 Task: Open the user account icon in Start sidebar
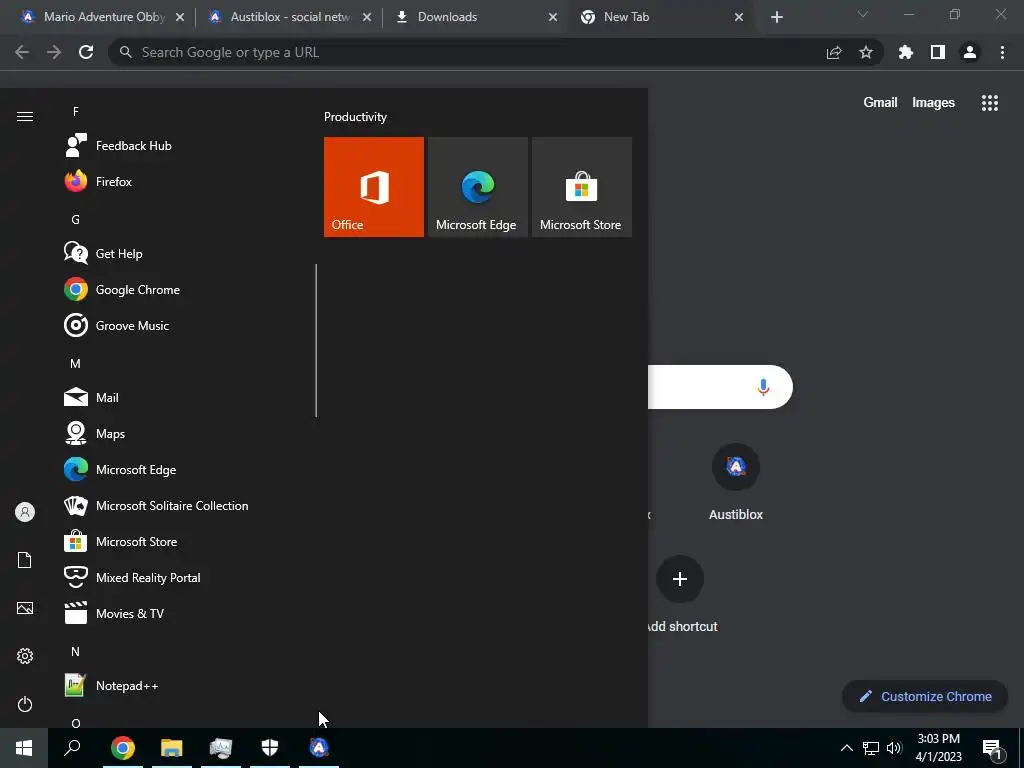(x=25, y=512)
